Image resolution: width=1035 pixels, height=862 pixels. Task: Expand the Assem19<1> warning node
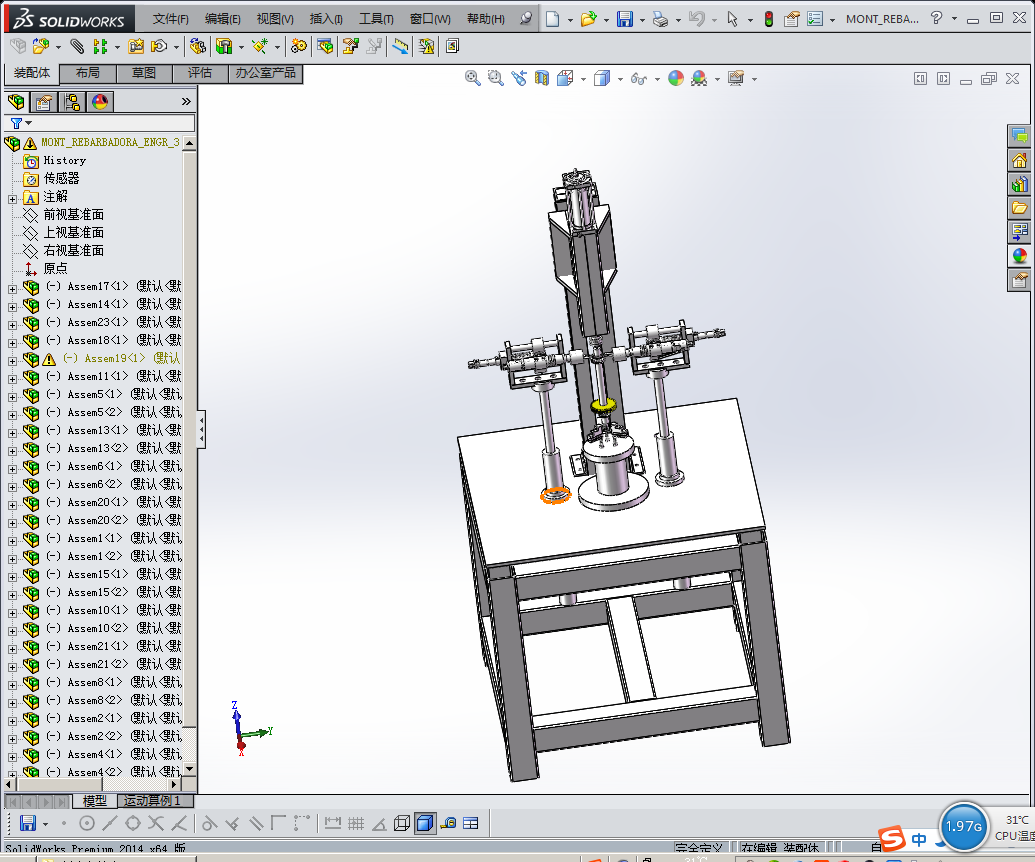click(12, 361)
